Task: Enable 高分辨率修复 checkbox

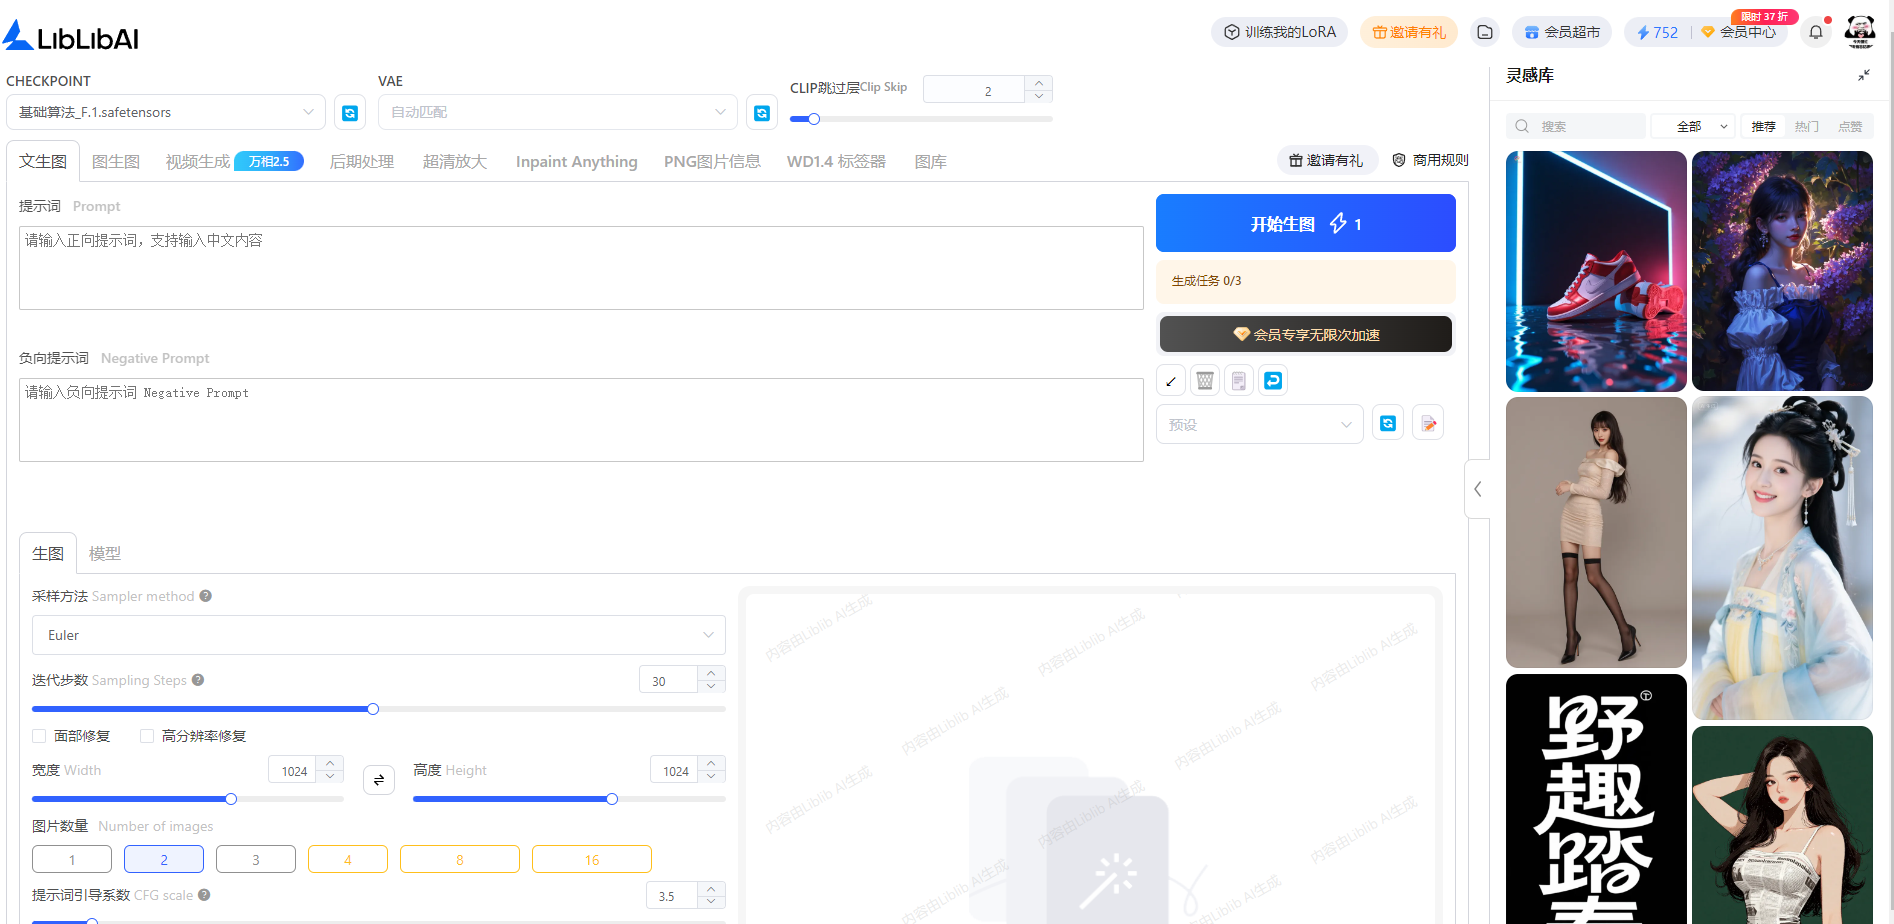Action: pos(147,736)
